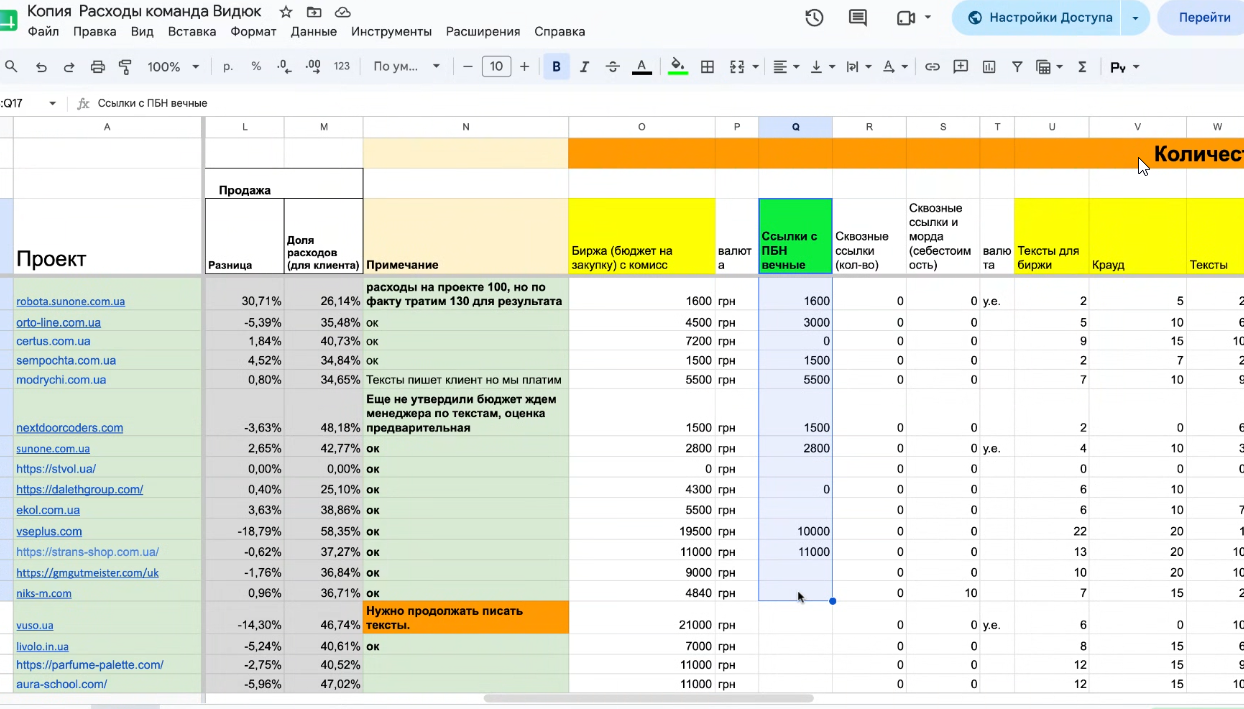Click the functions sigma icon
The width and height of the screenshot is (1244, 709).
click(x=1082, y=67)
